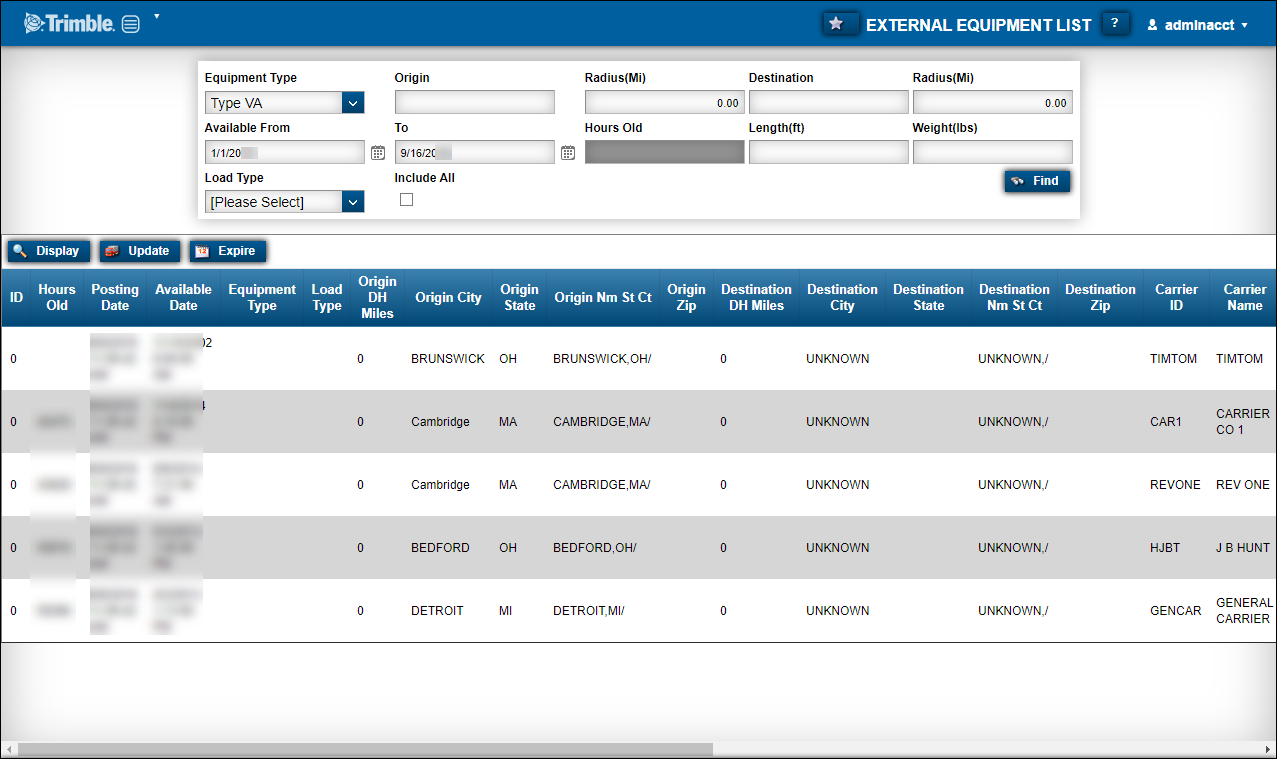Image resolution: width=1277 pixels, height=759 pixels.
Task: Click the small dropdown arrow beside the menu icon
Action: 157,17
